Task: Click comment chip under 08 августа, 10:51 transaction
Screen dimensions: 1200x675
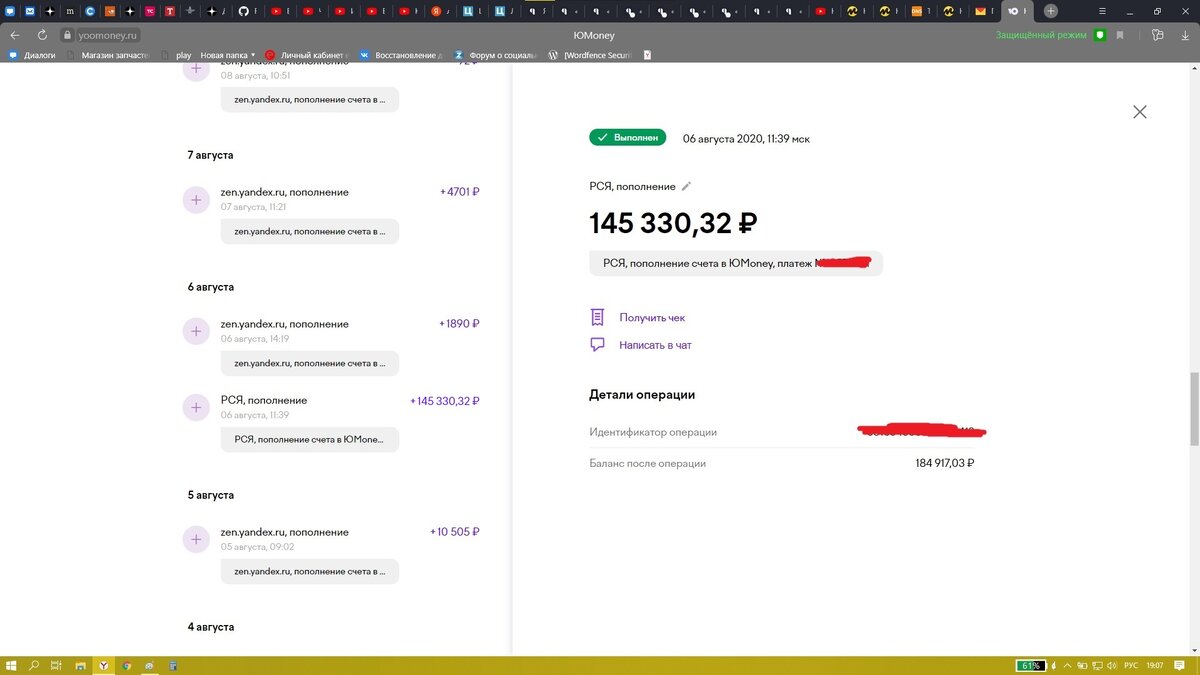Action: pyautogui.click(x=309, y=99)
